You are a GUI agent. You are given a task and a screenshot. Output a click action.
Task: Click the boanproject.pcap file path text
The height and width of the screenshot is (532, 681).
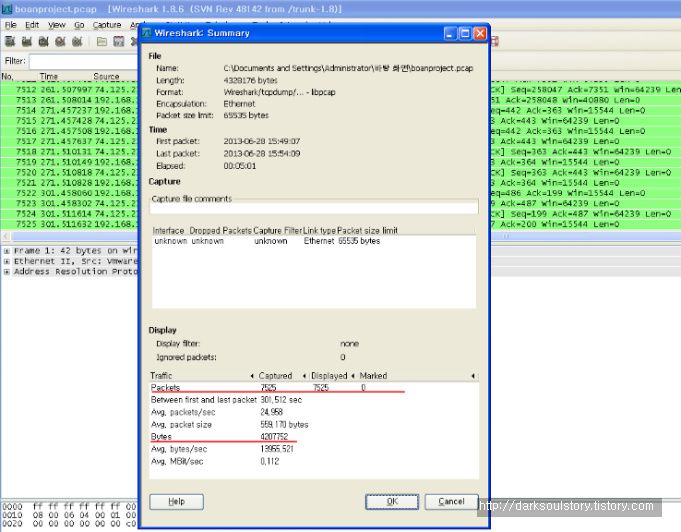(348, 68)
